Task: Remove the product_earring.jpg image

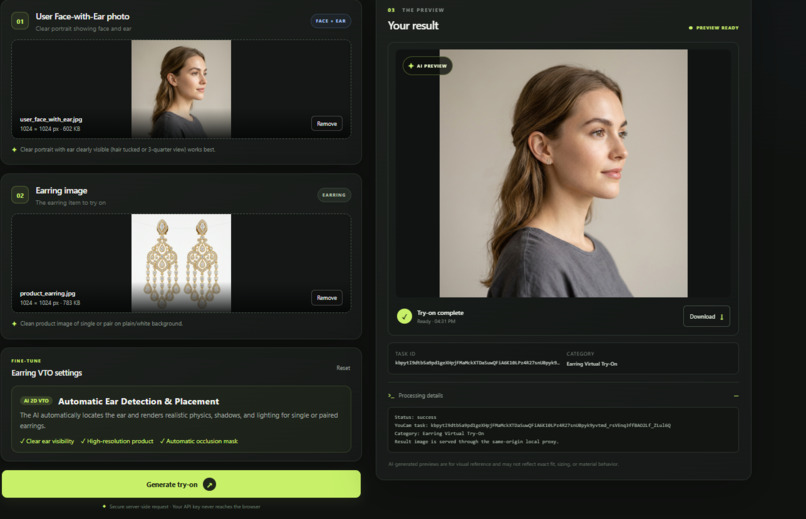Action: (327, 298)
